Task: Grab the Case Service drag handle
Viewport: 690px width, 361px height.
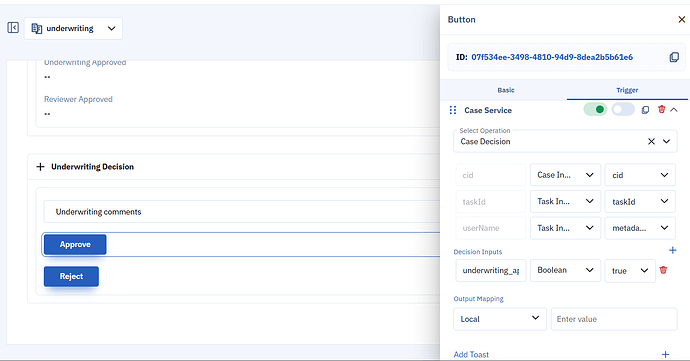Action: pos(452,110)
